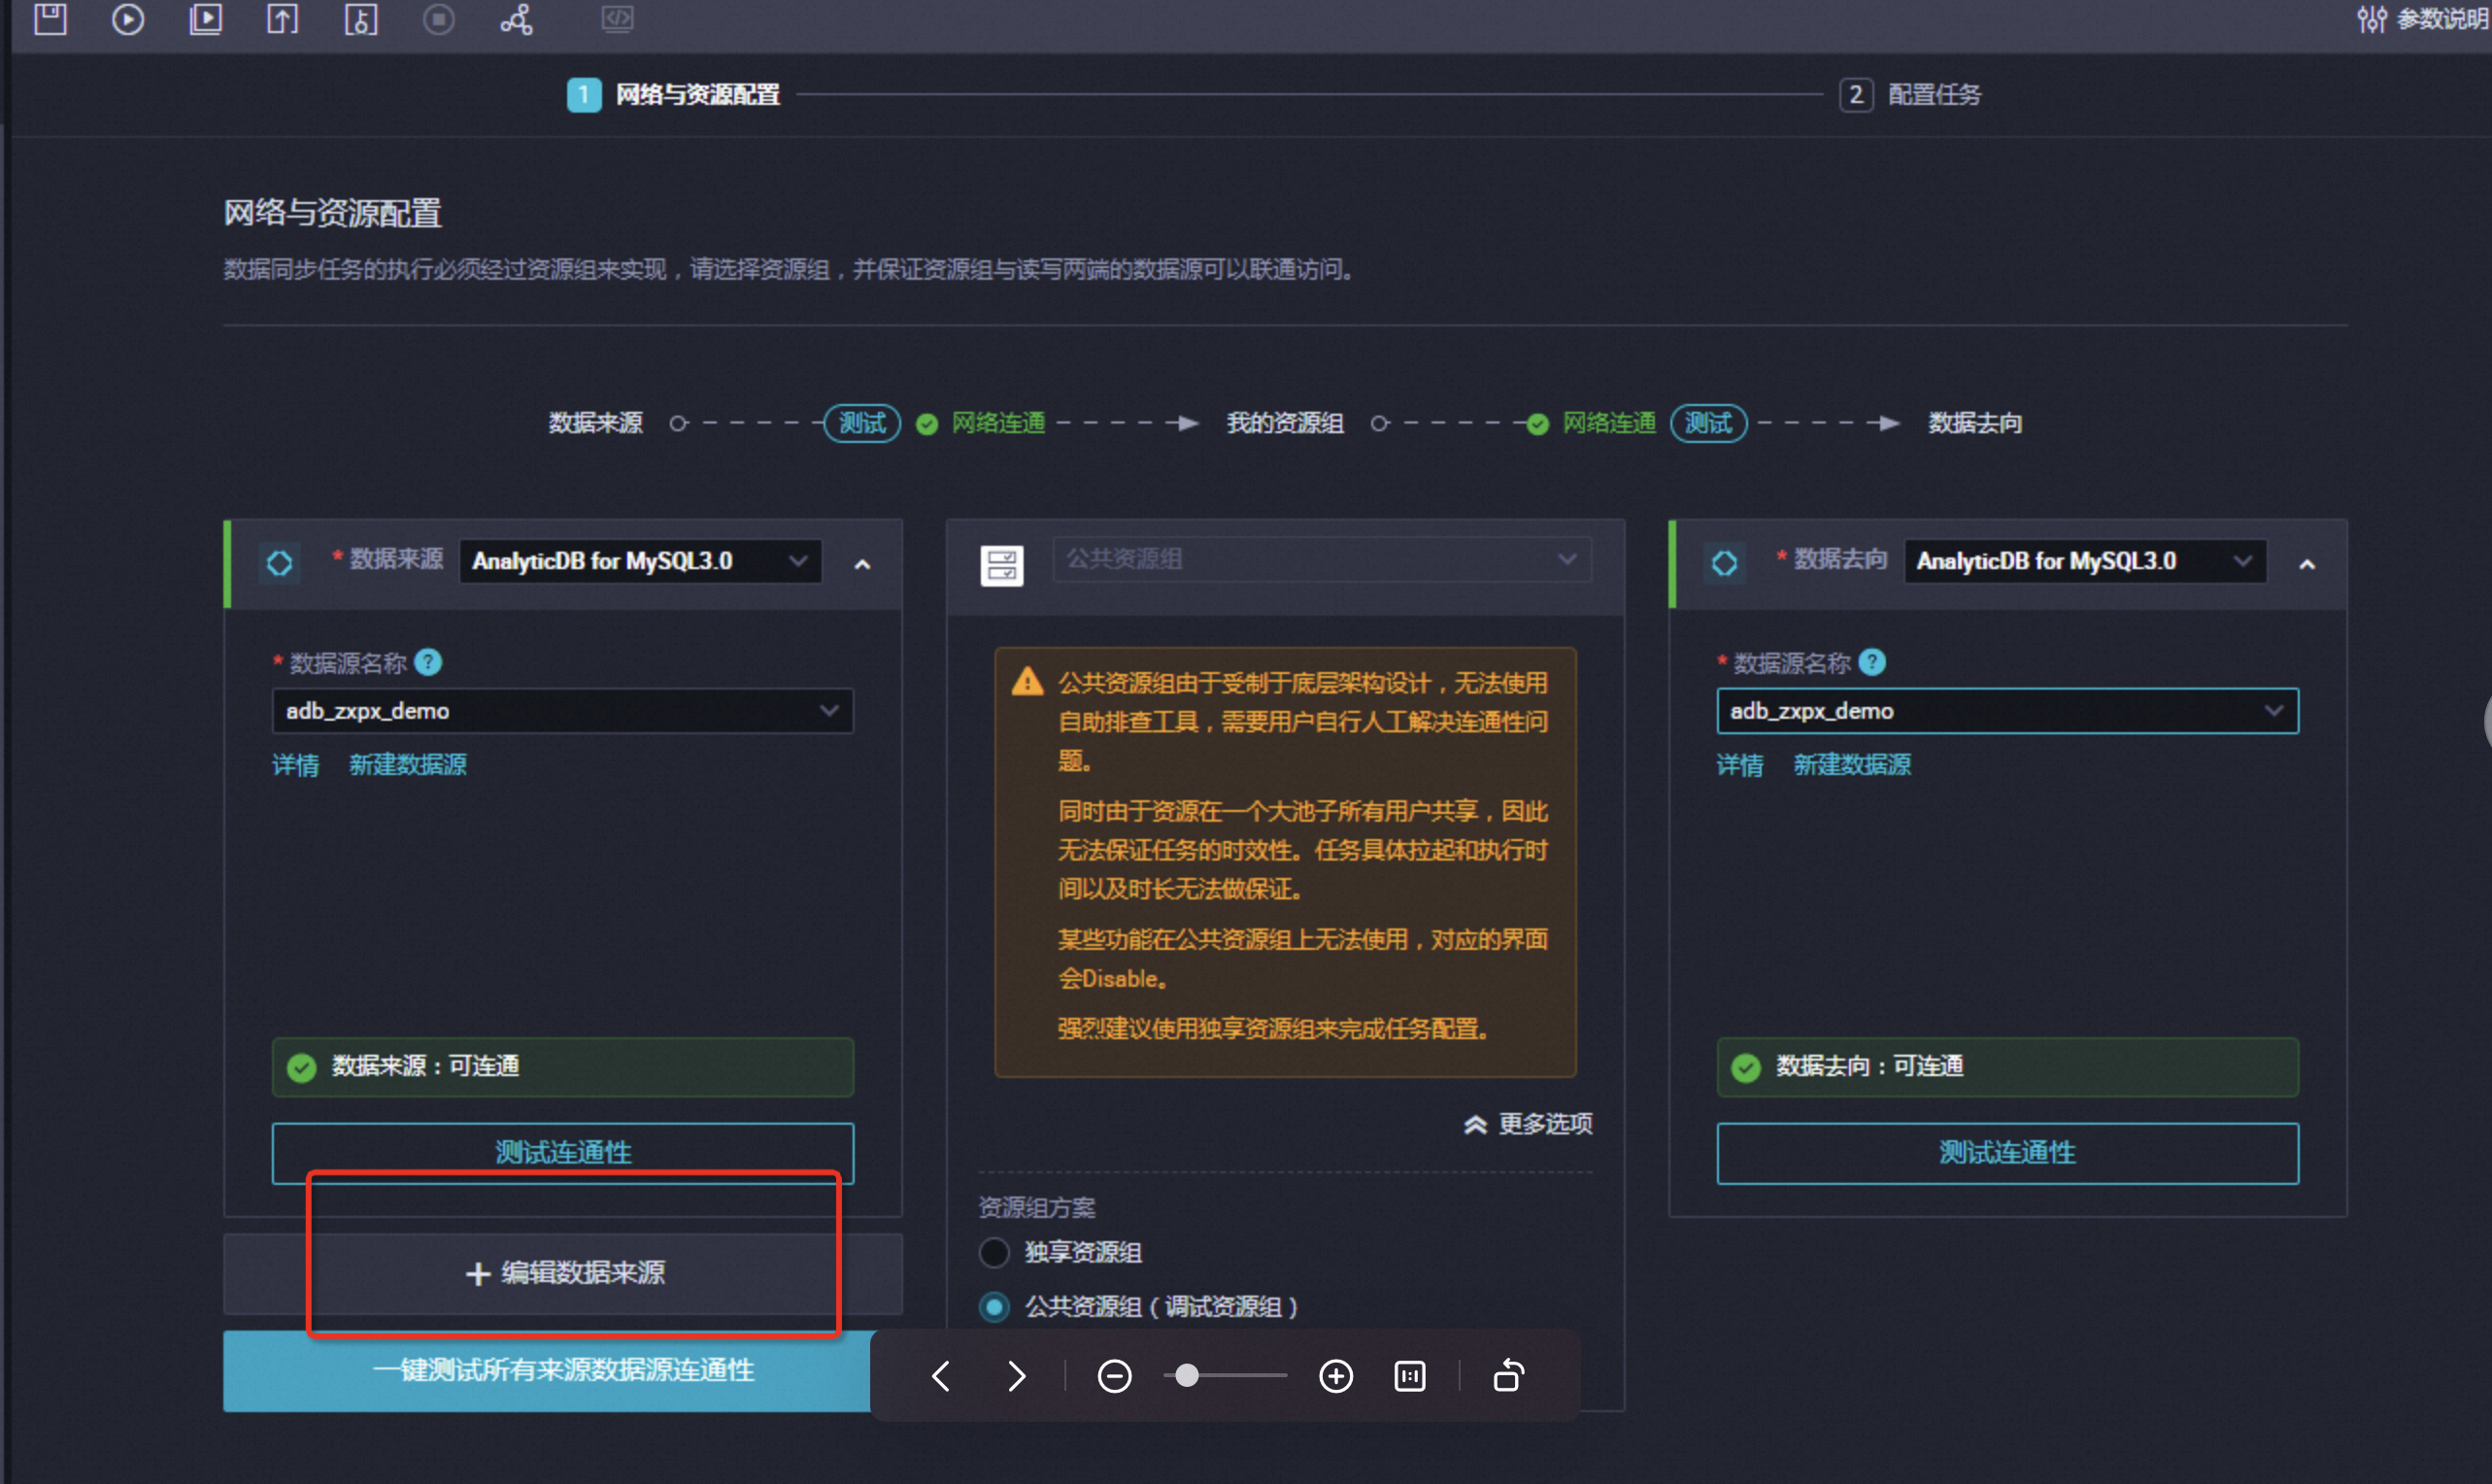Click the 数据来源 panel sync icon
Viewport: 2492px width, 1484px height.
280,563
